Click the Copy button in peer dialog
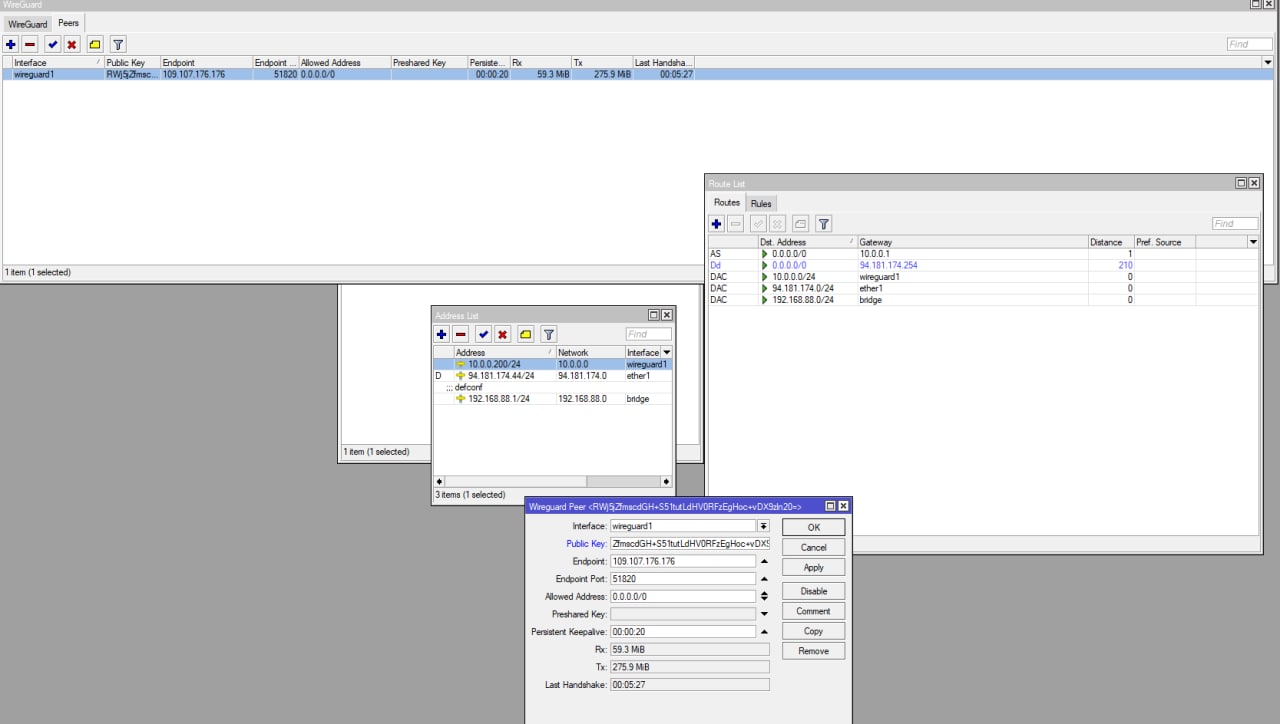The width and height of the screenshot is (1280, 724). tap(813, 631)
